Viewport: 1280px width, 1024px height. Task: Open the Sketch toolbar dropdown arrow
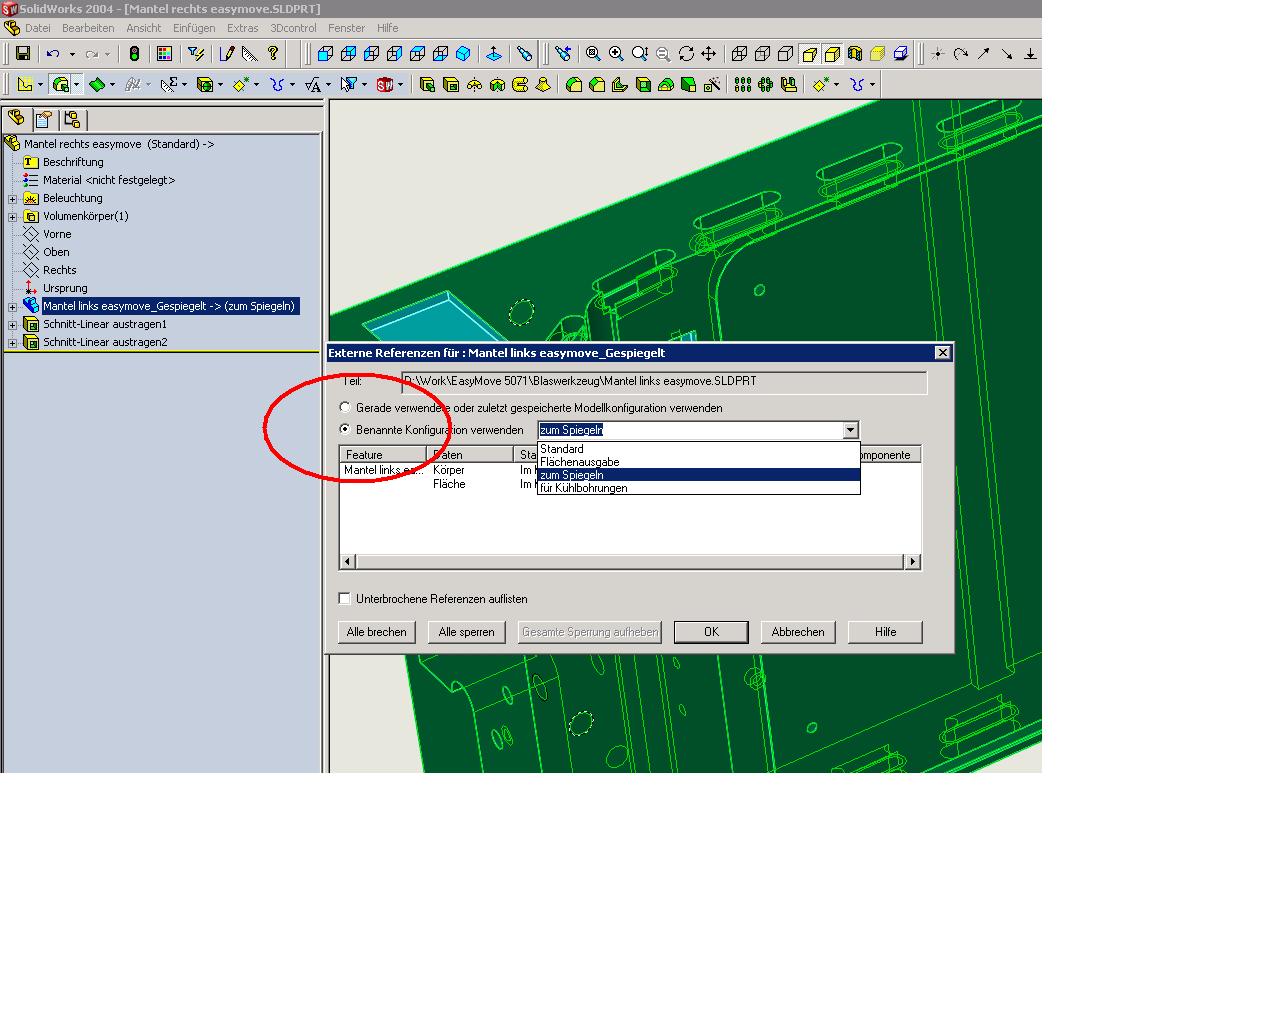click(40, 85)
